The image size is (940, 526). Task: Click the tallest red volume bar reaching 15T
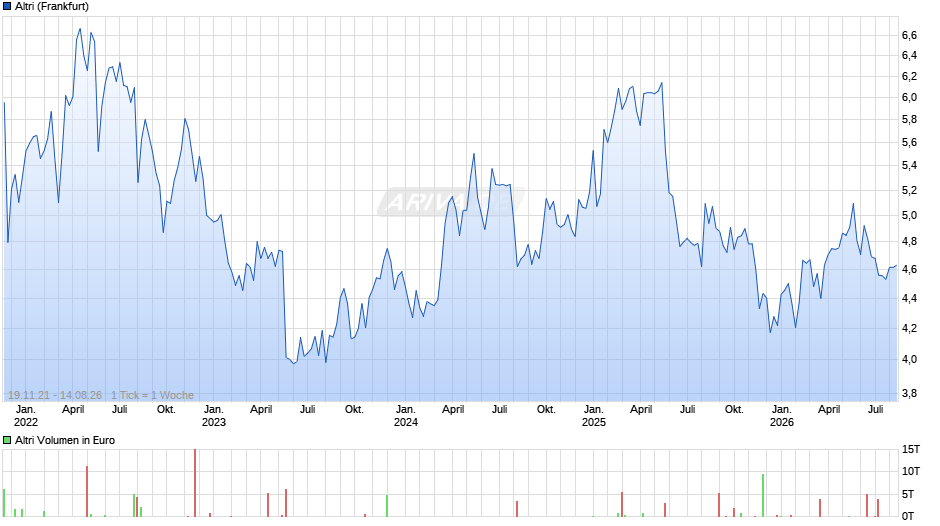click(x=195, y=483)
